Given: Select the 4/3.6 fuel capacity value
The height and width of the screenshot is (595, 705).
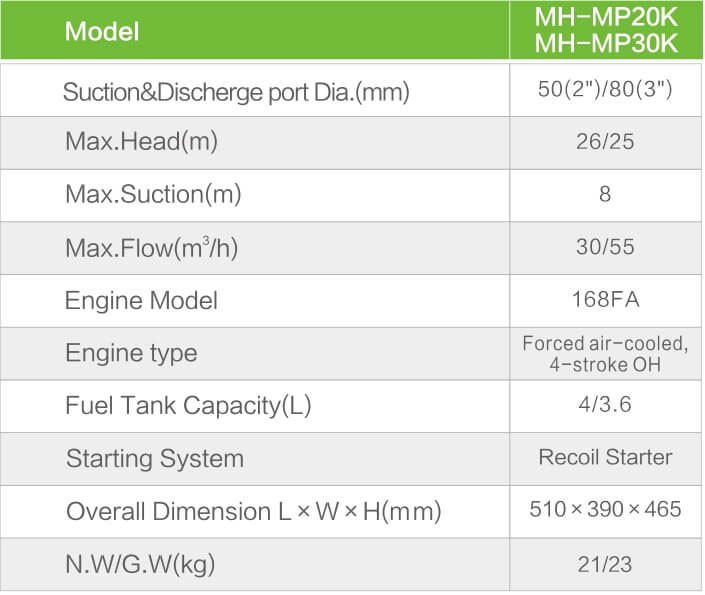Looking at the screenshot, I should tap(605, 404).
